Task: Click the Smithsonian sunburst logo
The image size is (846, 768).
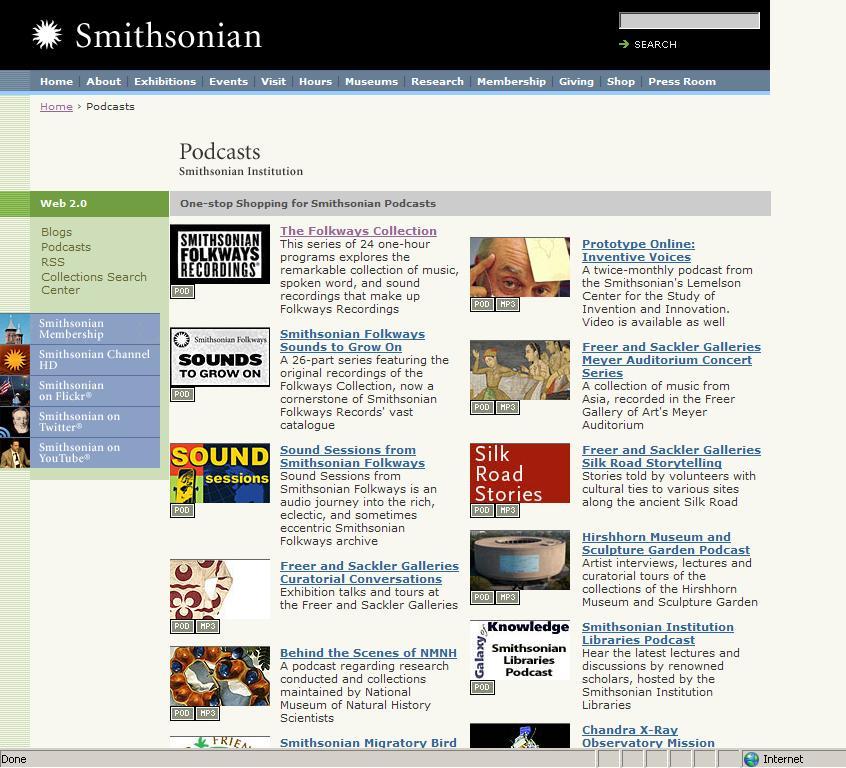Action: 47,35
